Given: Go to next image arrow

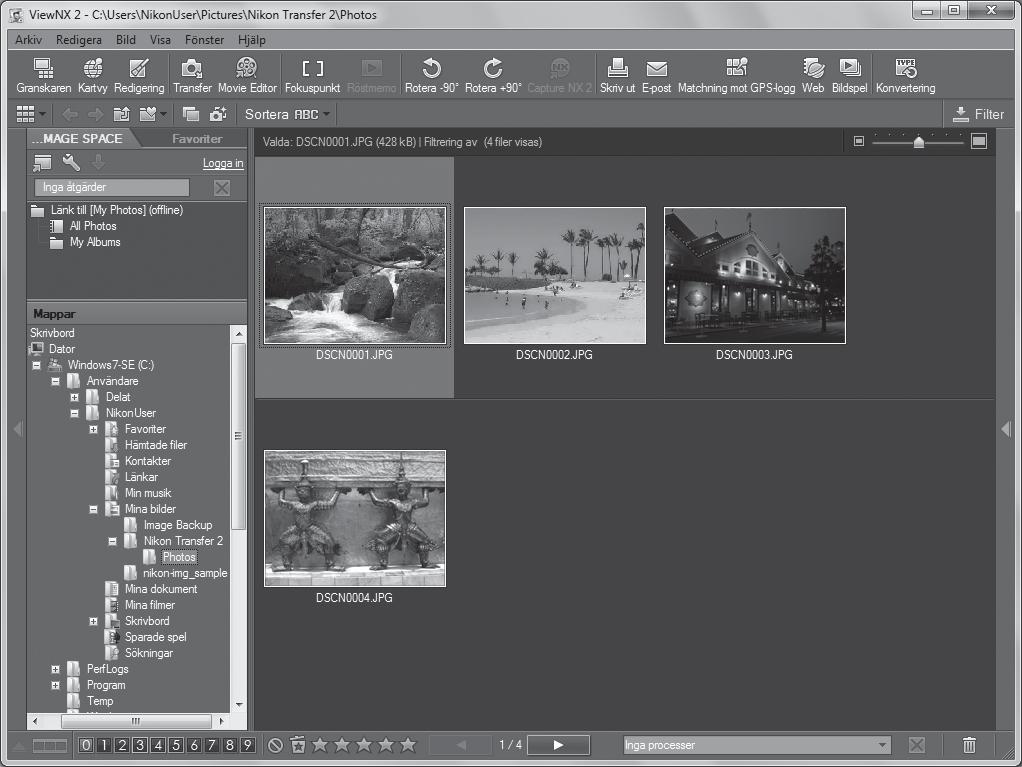Looking at the screenshot, I should point(558,745).
